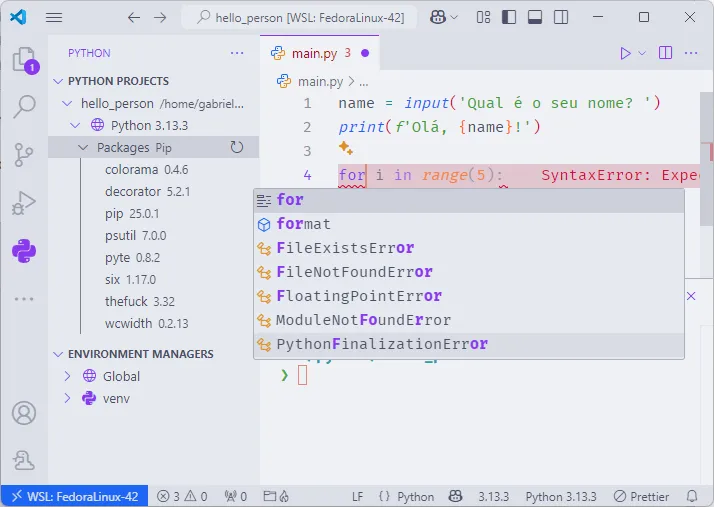Open Copilot chat icon in title bar

[x=438, y=17]
